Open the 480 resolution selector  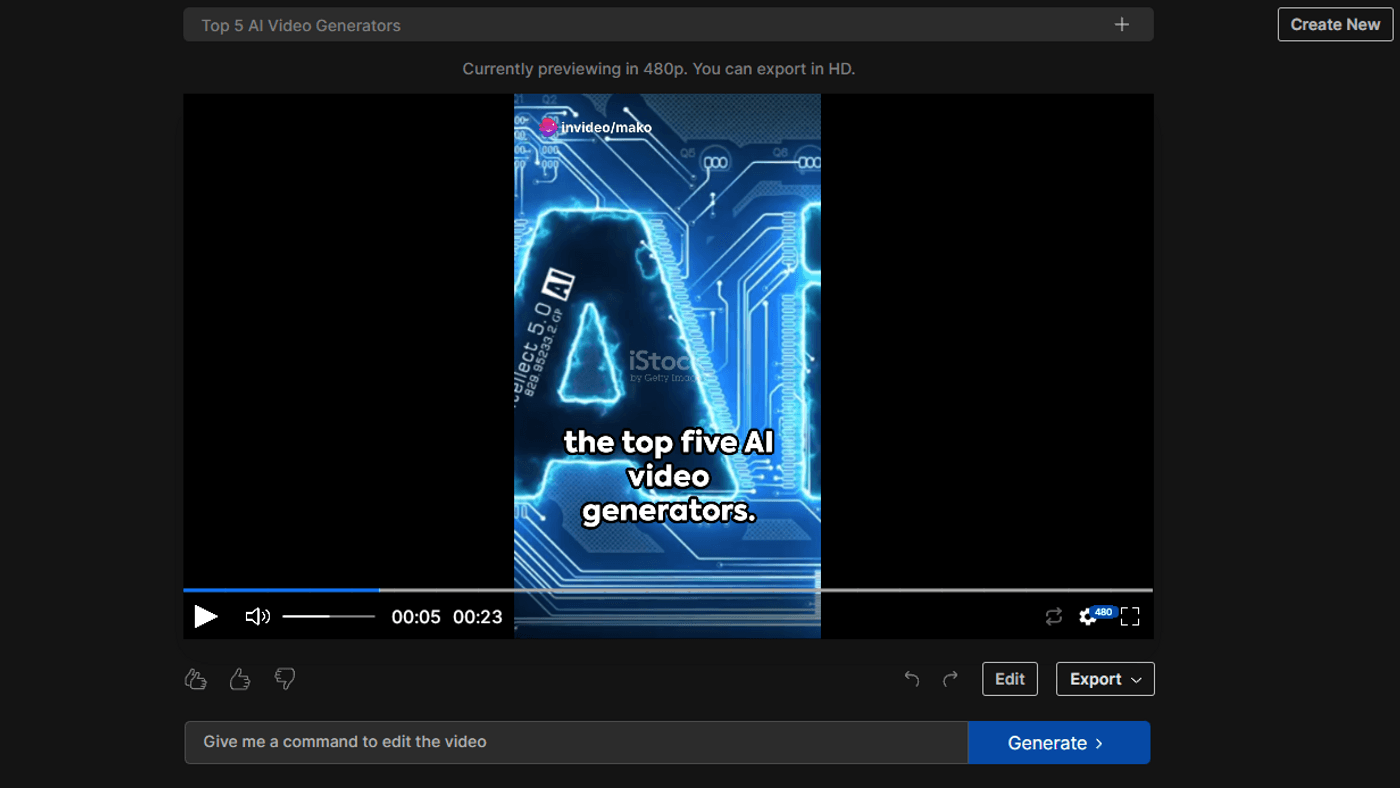[1103, 611]
